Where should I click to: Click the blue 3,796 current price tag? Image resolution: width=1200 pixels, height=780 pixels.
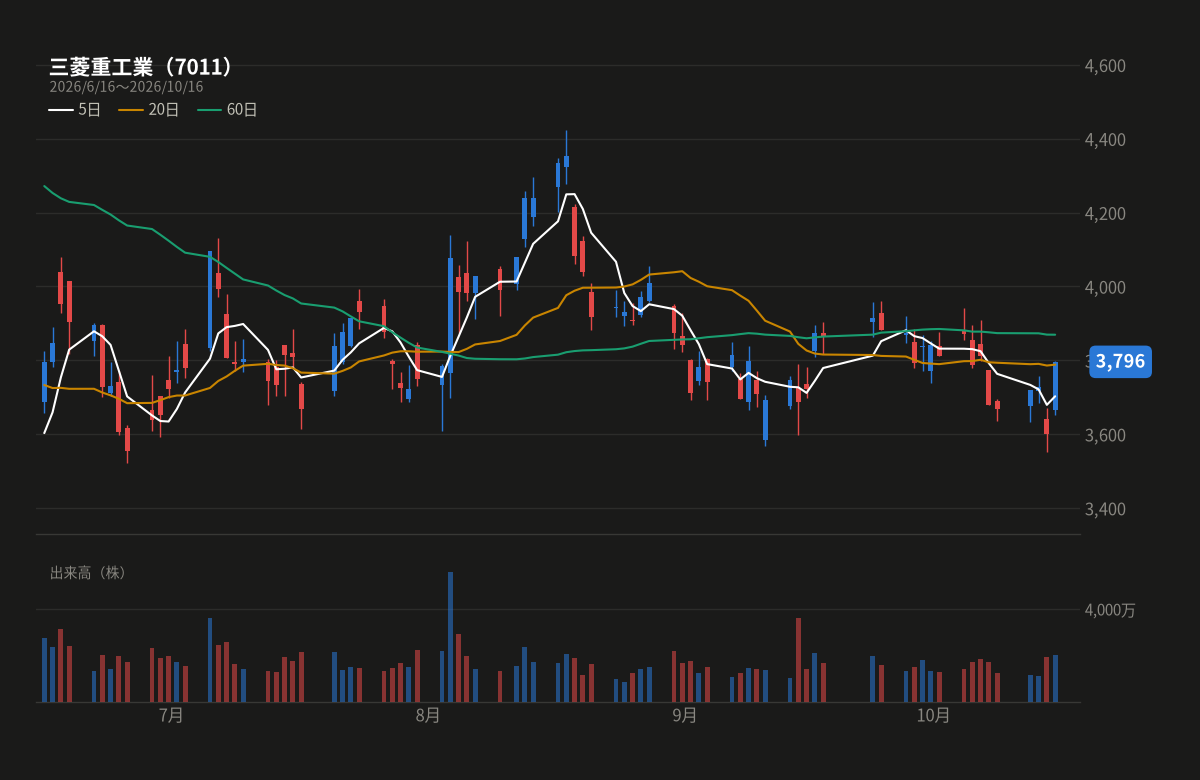click(x=1120, y=361)
